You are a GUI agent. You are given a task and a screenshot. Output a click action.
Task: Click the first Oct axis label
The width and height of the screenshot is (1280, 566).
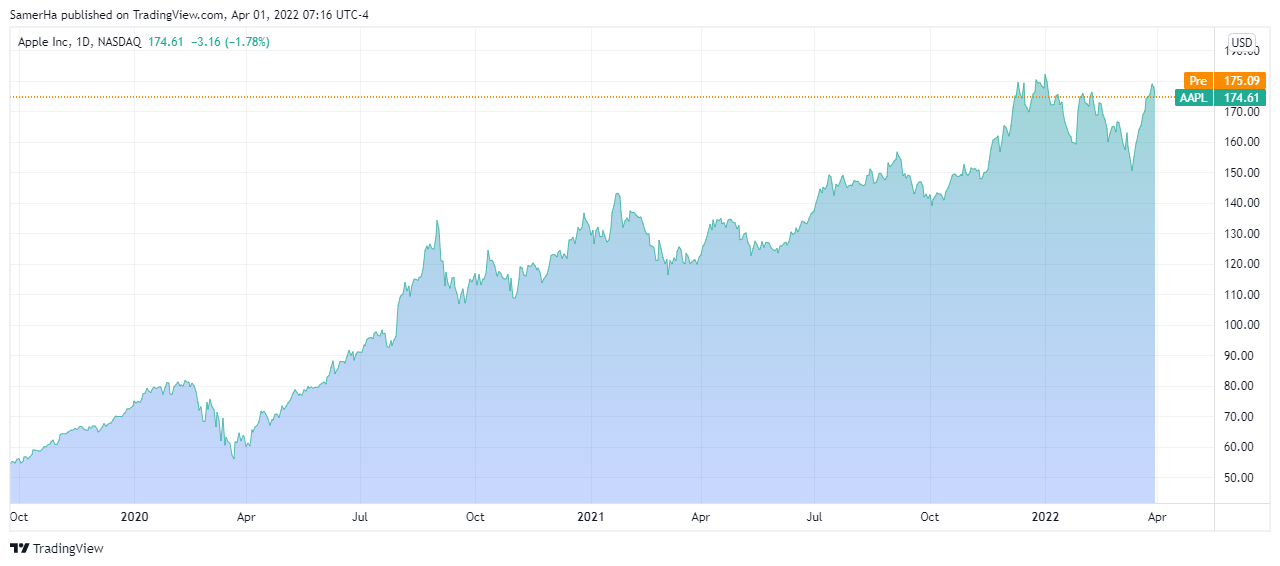18,517
